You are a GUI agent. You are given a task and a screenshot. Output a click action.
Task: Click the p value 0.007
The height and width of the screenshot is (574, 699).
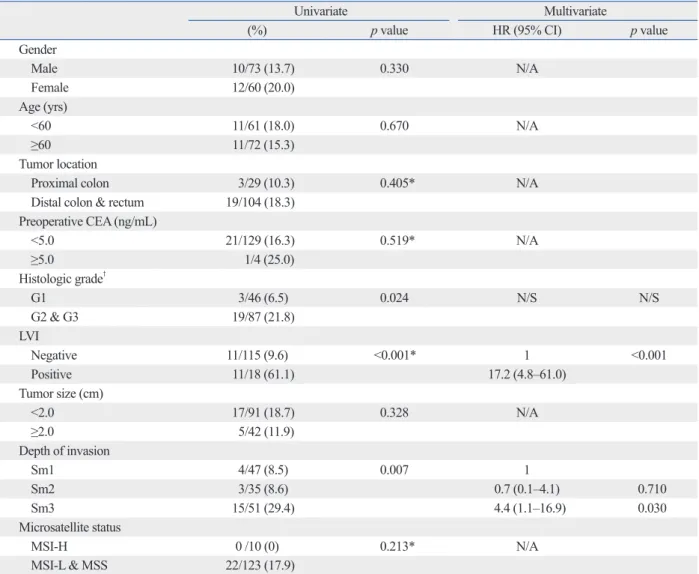click(x=394, y=471)
